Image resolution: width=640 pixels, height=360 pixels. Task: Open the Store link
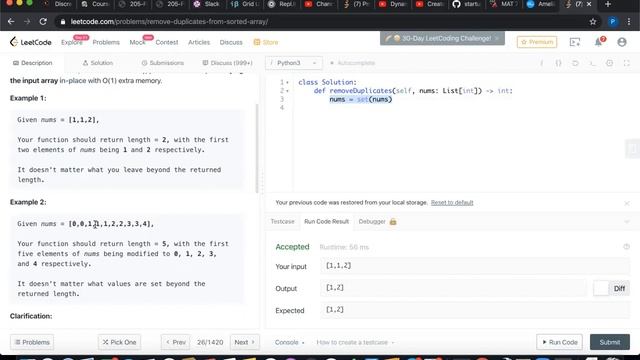pyautogui.click(x=266, y=42)
